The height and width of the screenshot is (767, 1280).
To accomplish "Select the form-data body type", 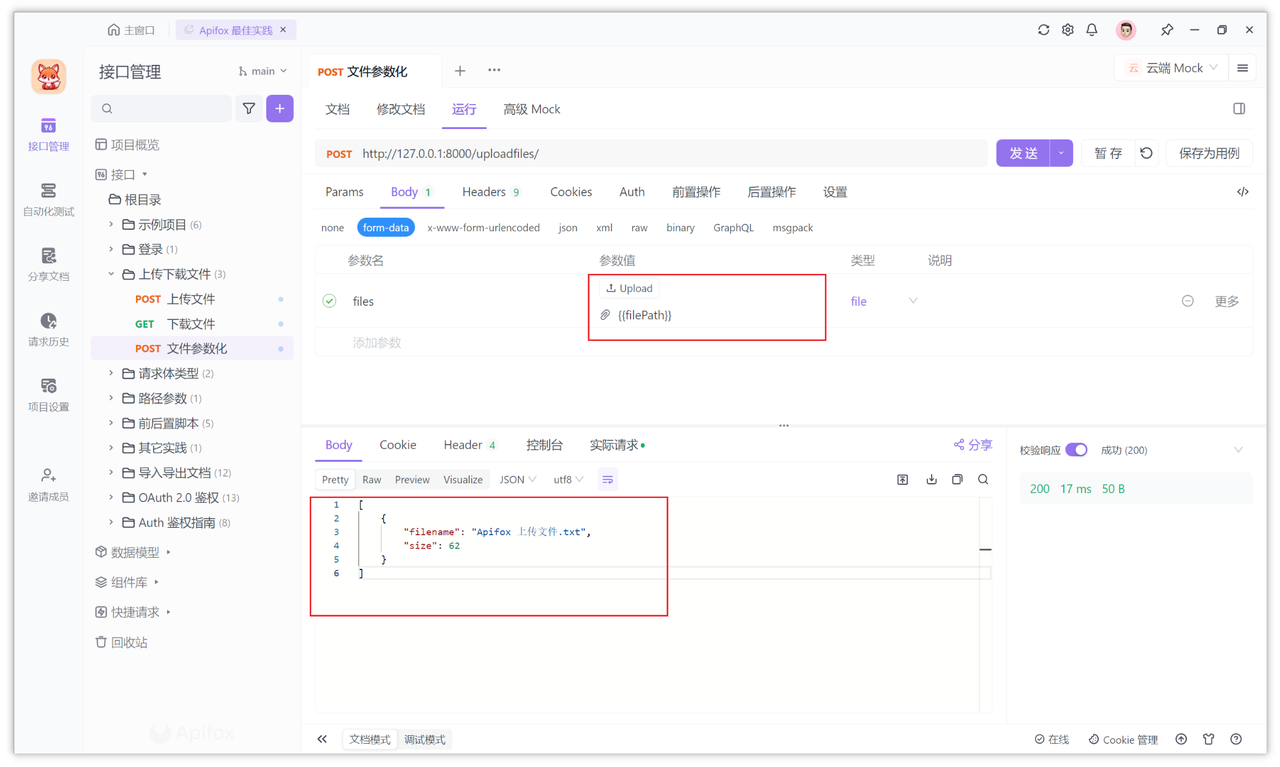I will 385,228.
